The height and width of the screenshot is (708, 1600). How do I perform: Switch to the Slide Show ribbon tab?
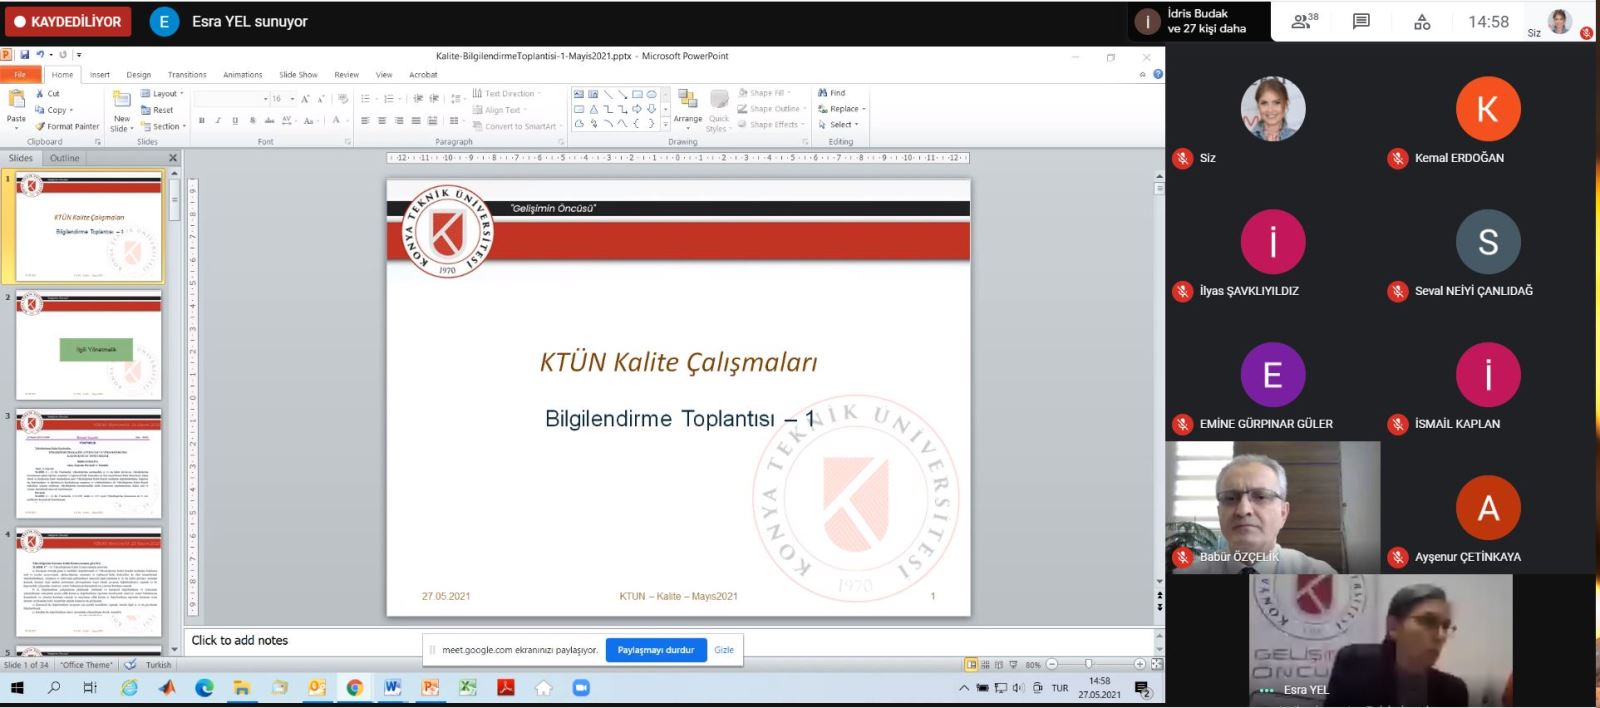(297, 75)
